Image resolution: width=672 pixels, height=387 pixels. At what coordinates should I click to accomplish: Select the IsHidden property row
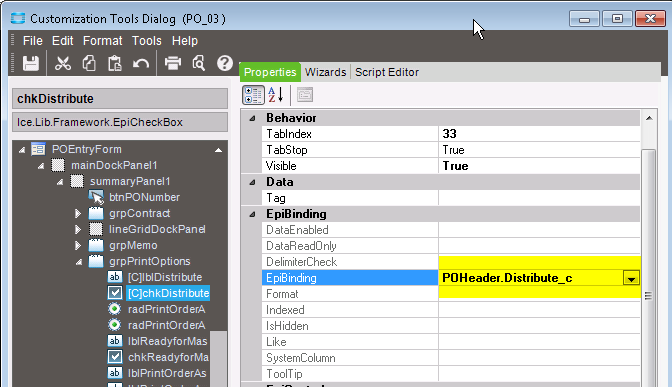tap(451, 326)
